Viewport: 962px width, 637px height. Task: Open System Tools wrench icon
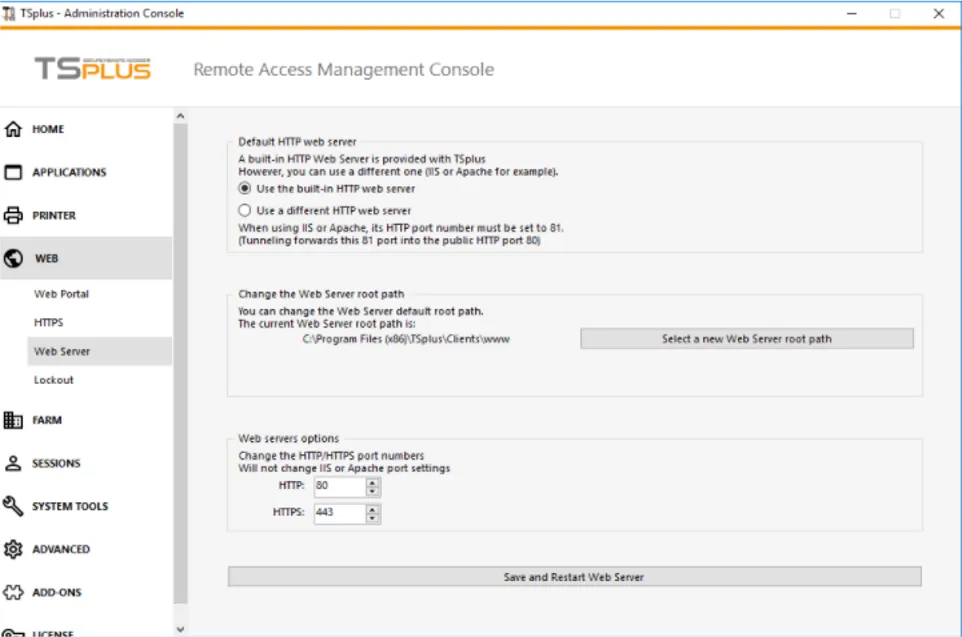click(13, 506)
